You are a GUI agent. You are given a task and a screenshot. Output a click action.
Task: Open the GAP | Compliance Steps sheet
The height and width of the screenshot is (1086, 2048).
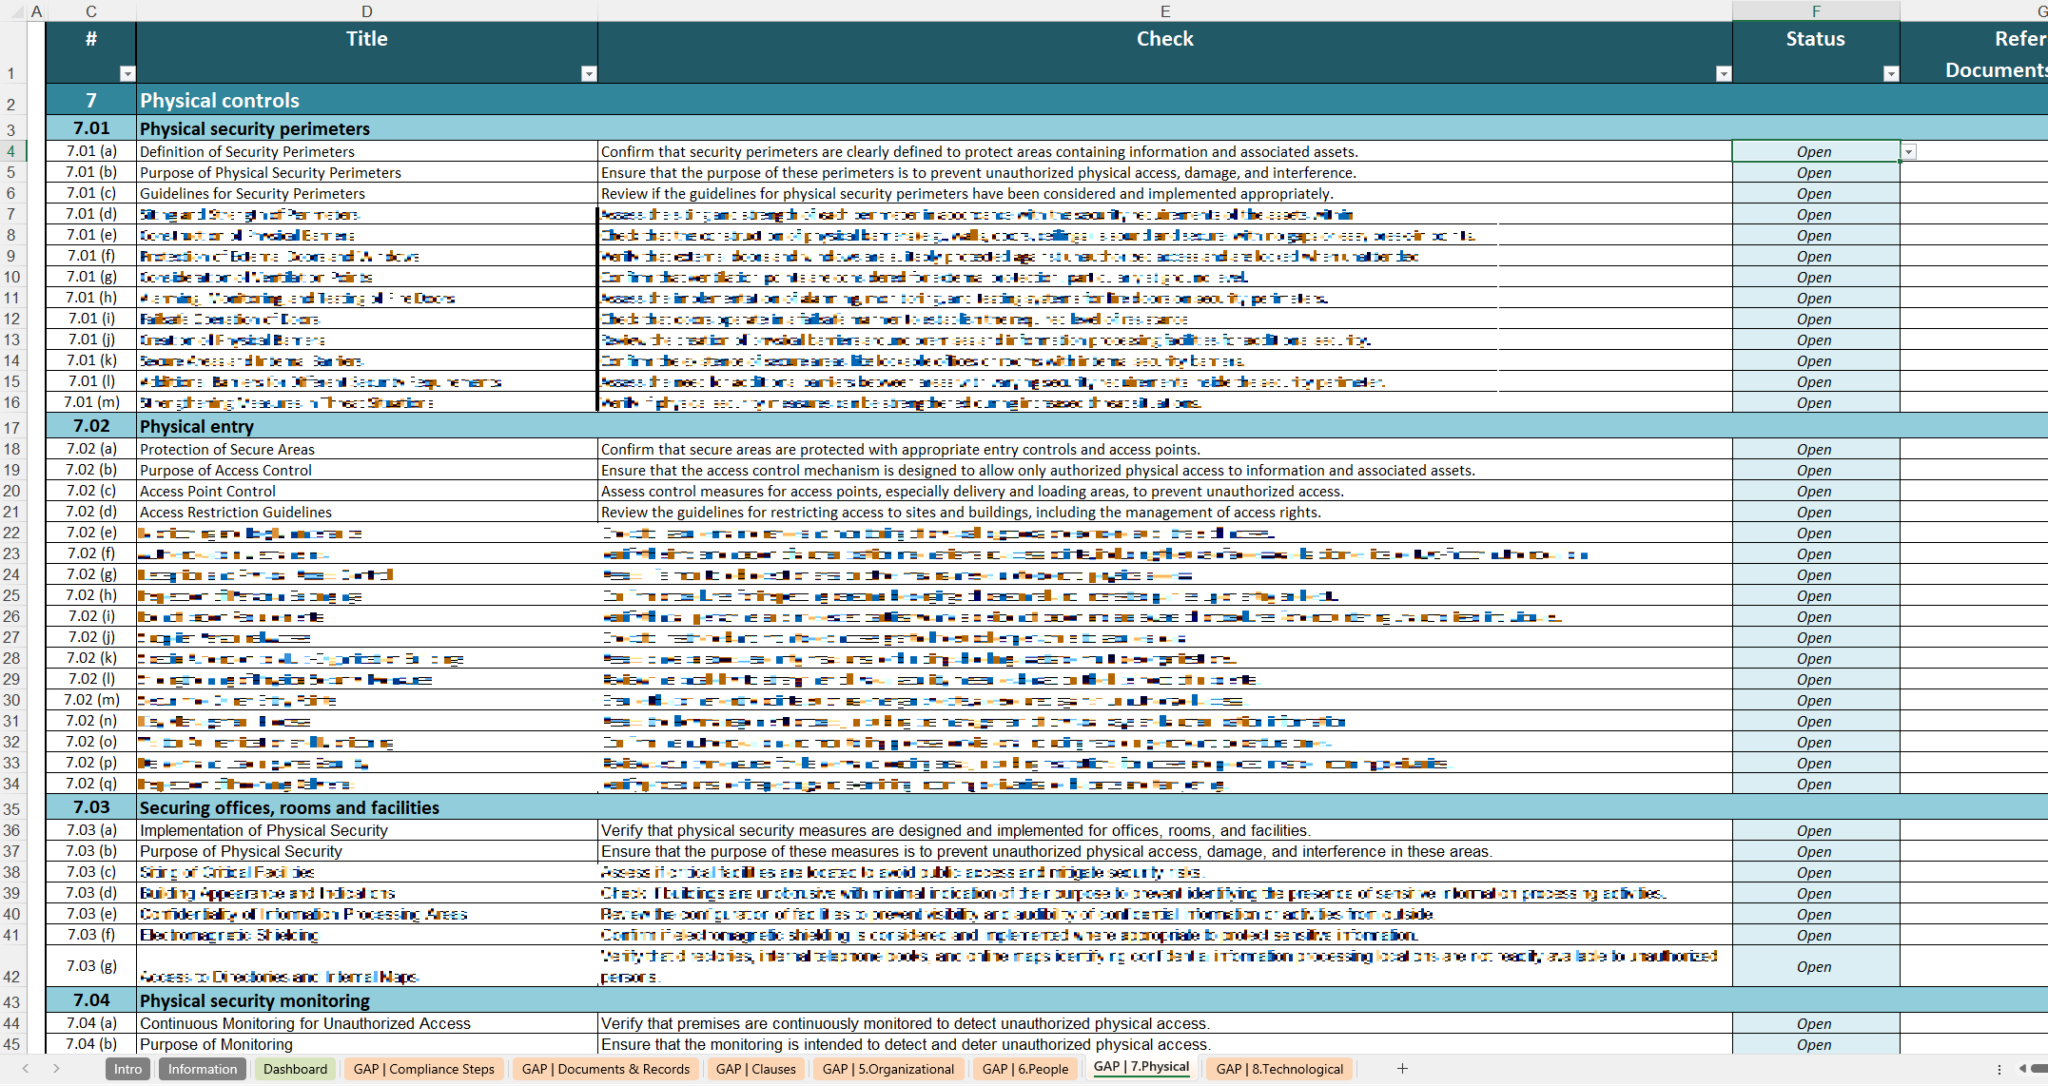click(x=424, y=1068)
